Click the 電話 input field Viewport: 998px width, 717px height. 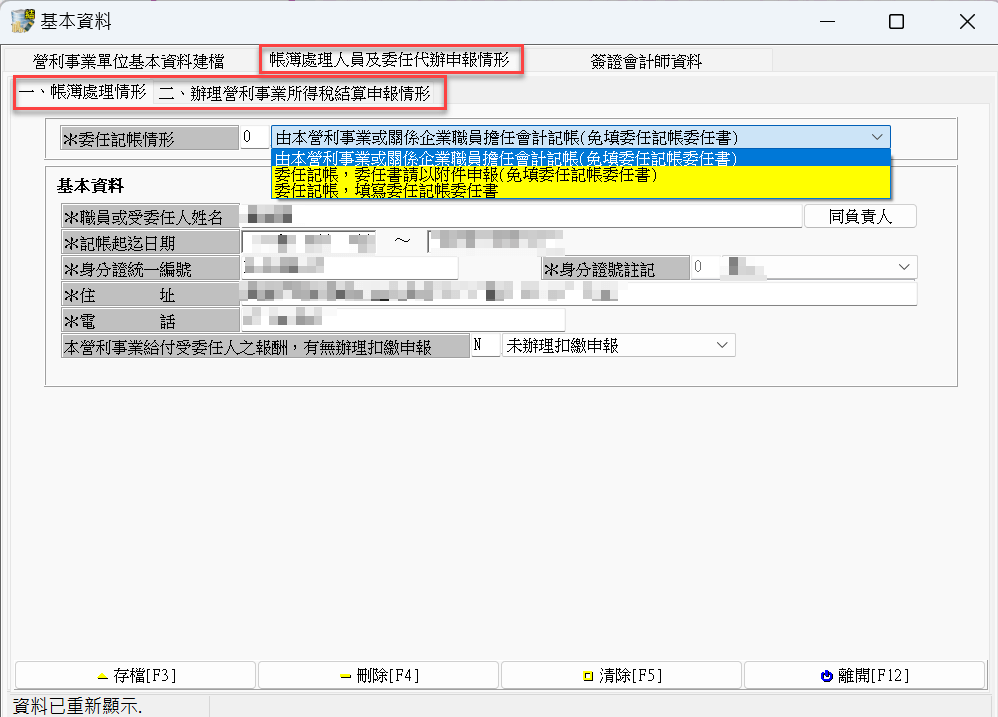point(403,320)
